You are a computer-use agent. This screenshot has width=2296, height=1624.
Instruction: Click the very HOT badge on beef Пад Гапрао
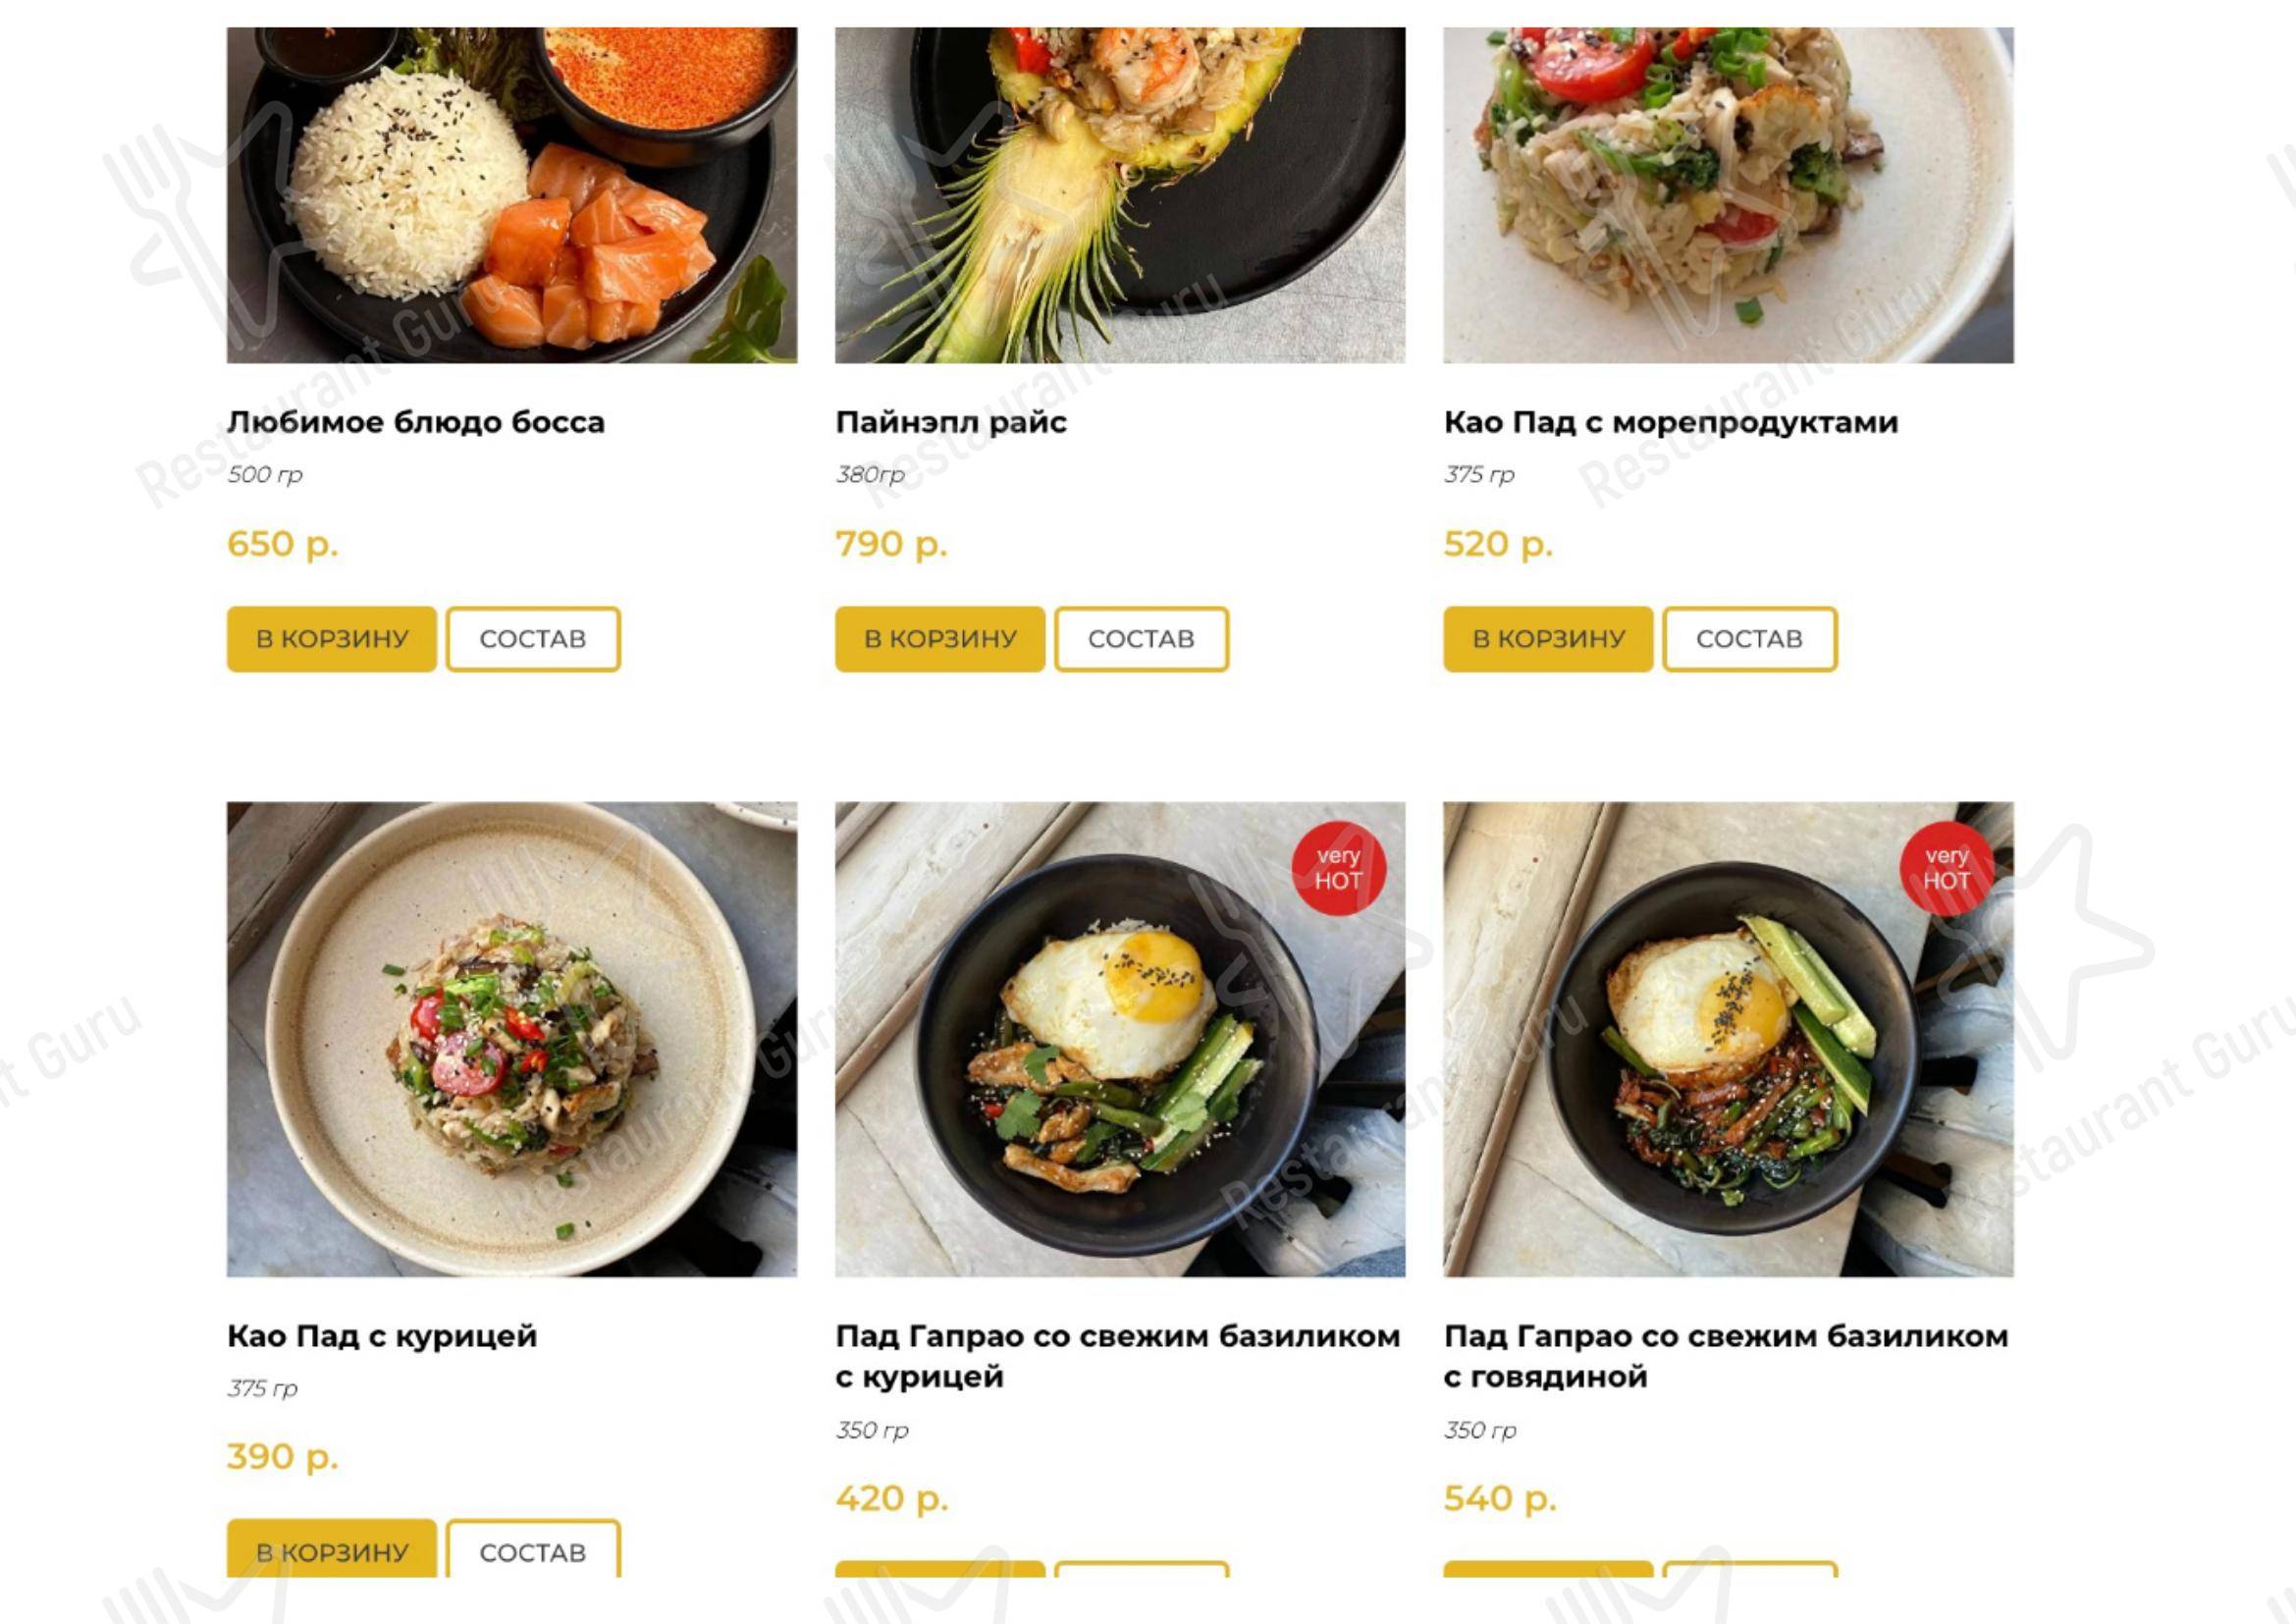[1946, 868]
